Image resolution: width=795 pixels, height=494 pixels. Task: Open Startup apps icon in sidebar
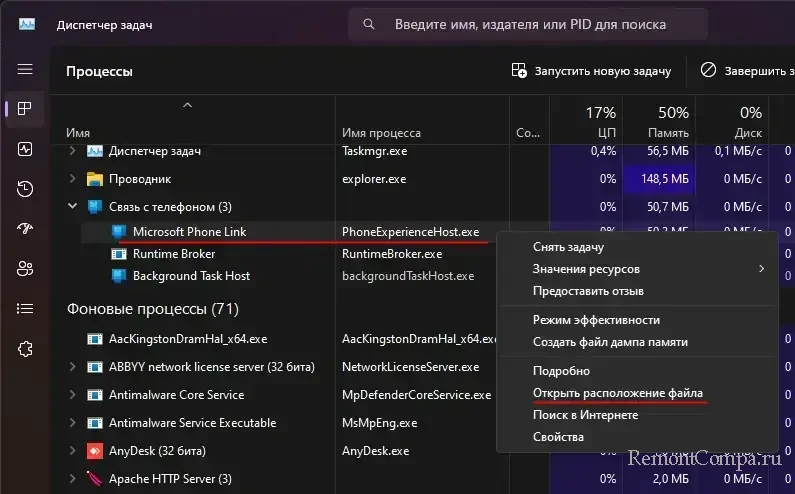coord(25,229)
